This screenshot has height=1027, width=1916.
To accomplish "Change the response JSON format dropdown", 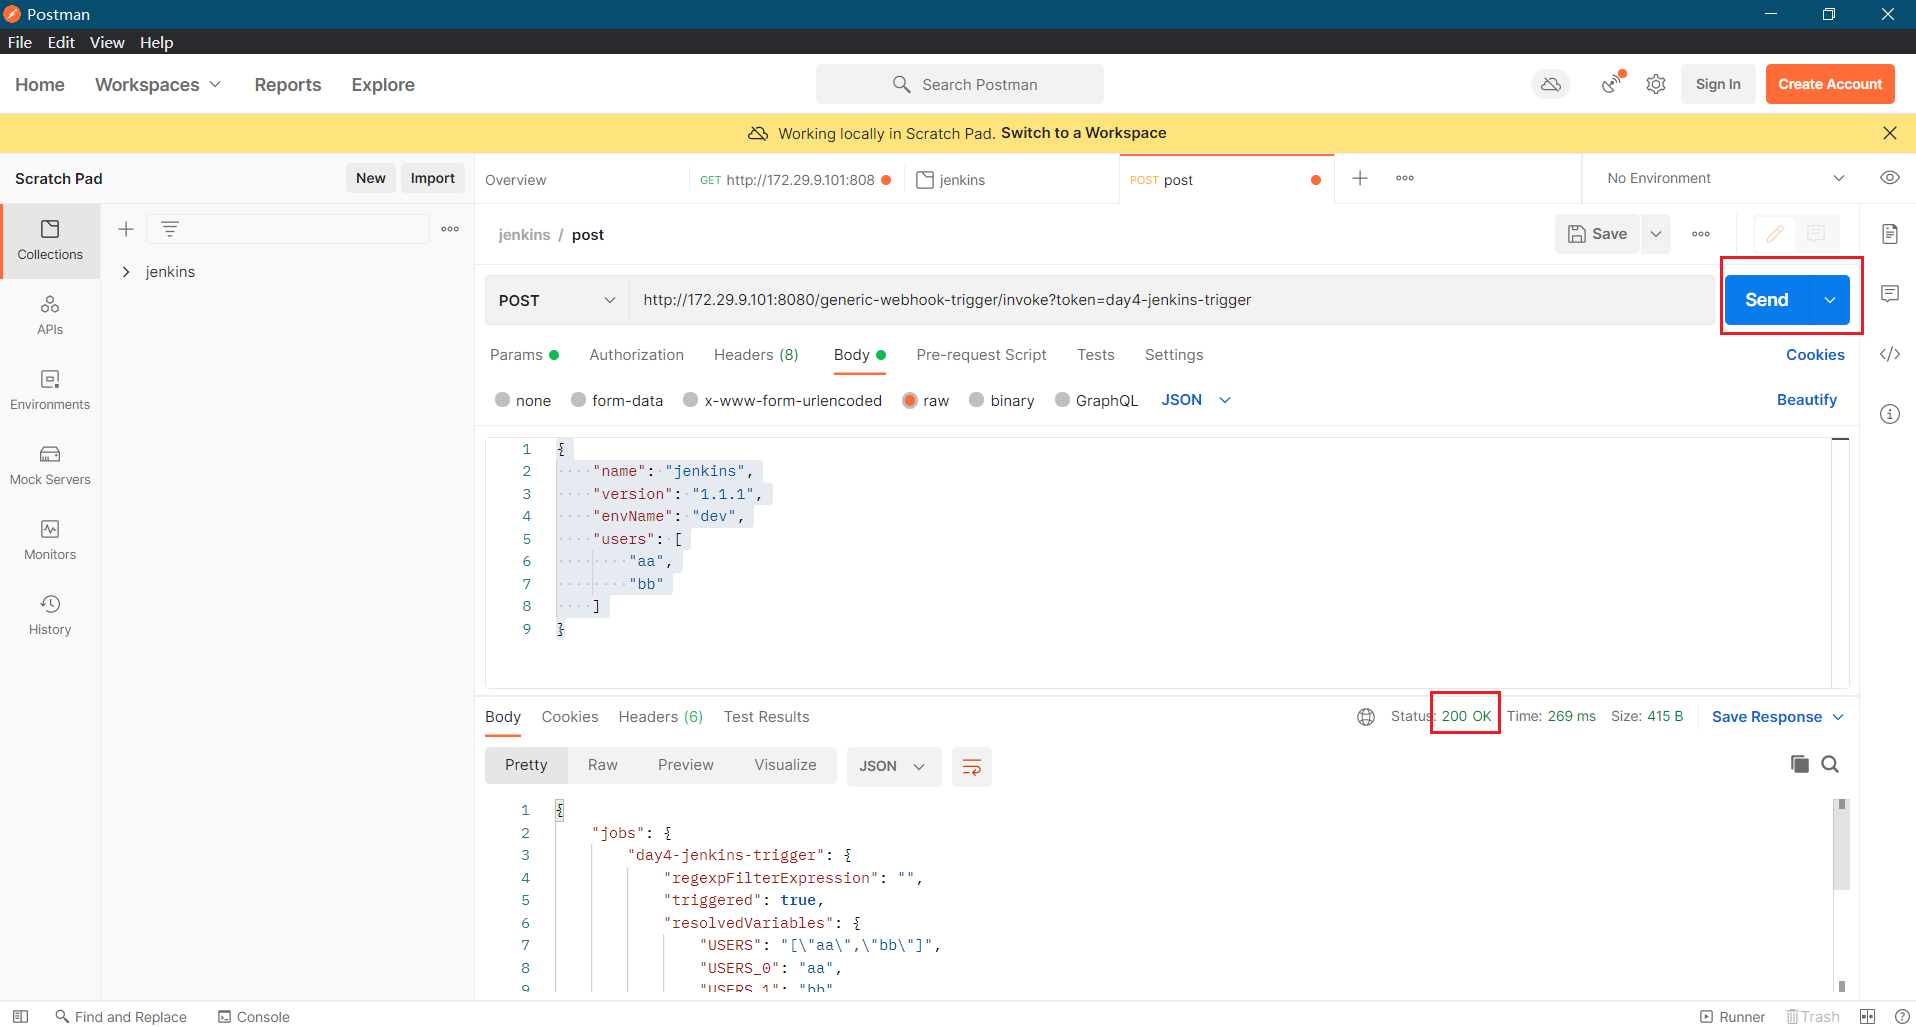I will [x=893, y=767].
